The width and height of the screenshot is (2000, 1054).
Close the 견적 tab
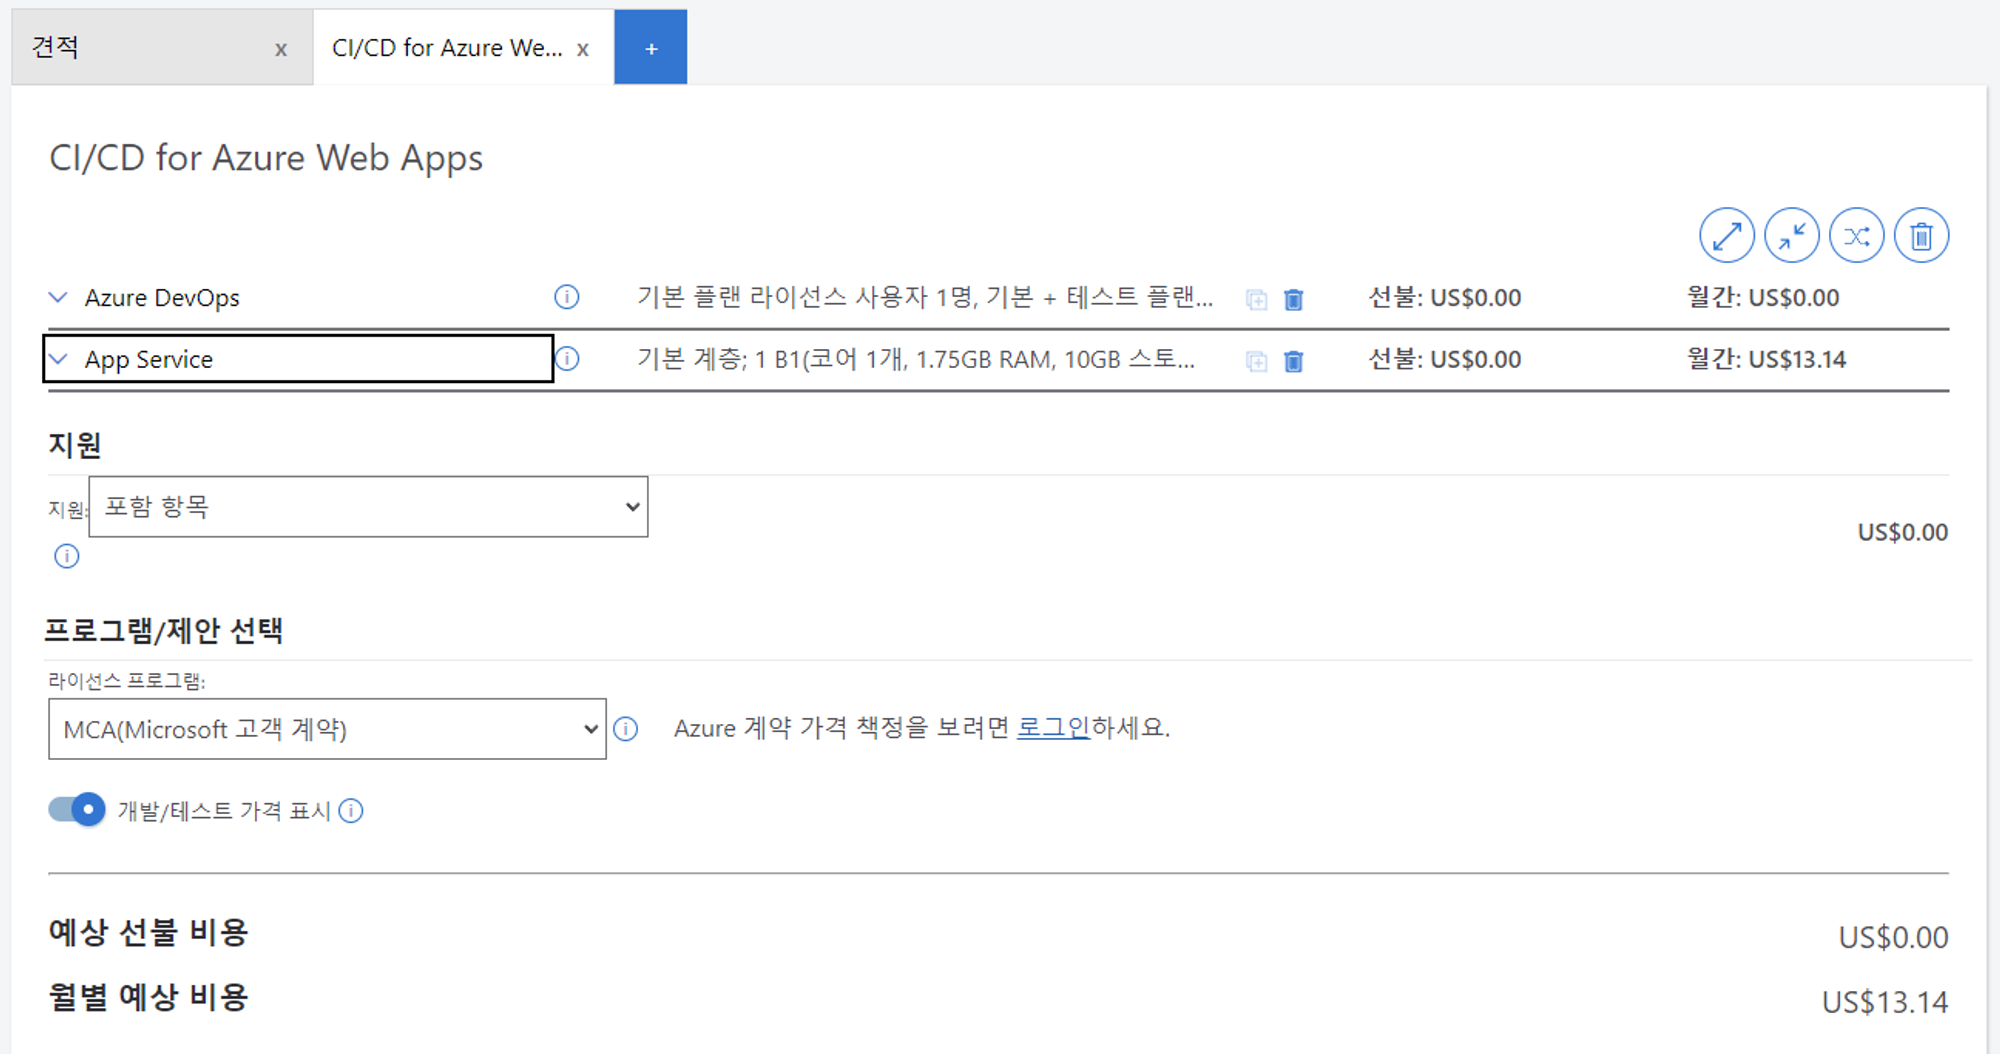pos(281,49)
